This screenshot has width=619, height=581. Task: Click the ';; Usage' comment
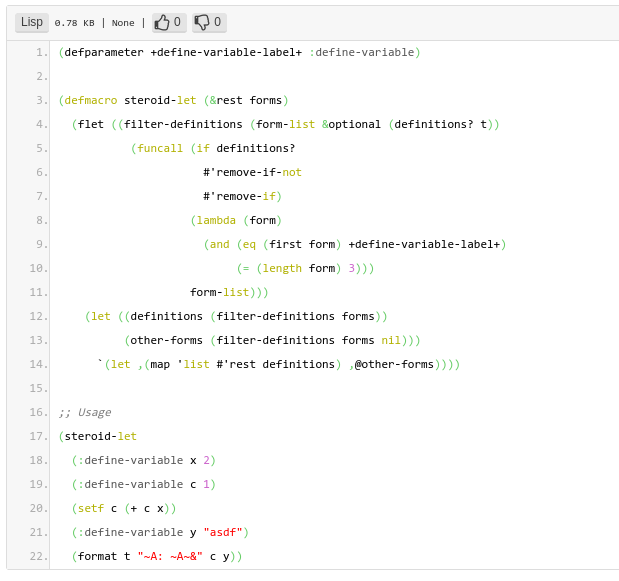pos(84,412)
